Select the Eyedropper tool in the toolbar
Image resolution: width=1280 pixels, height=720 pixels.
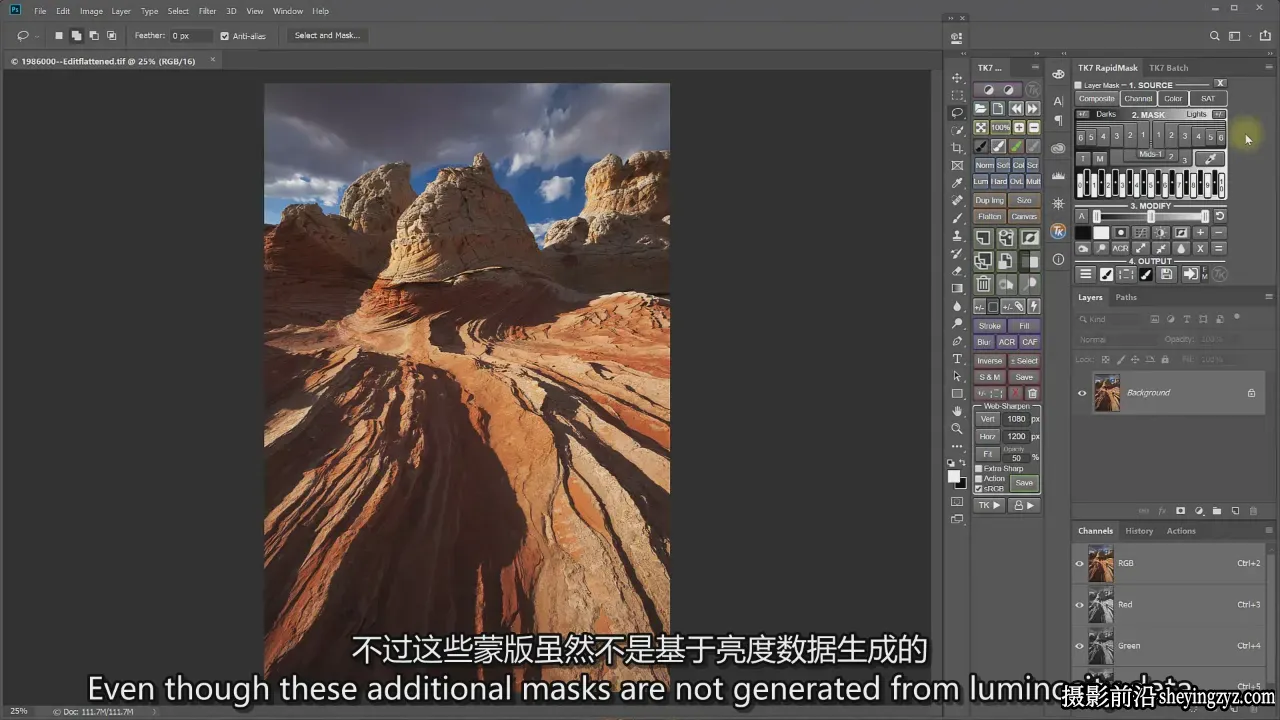(957, 183)
